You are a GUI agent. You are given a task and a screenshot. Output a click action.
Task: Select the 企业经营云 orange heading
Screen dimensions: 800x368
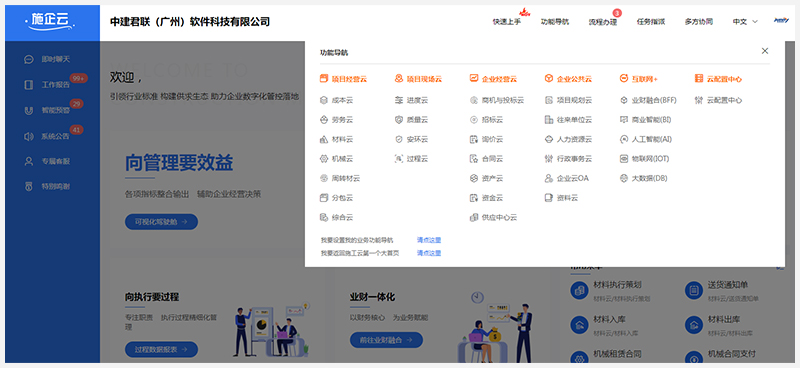tap(493, 79)
